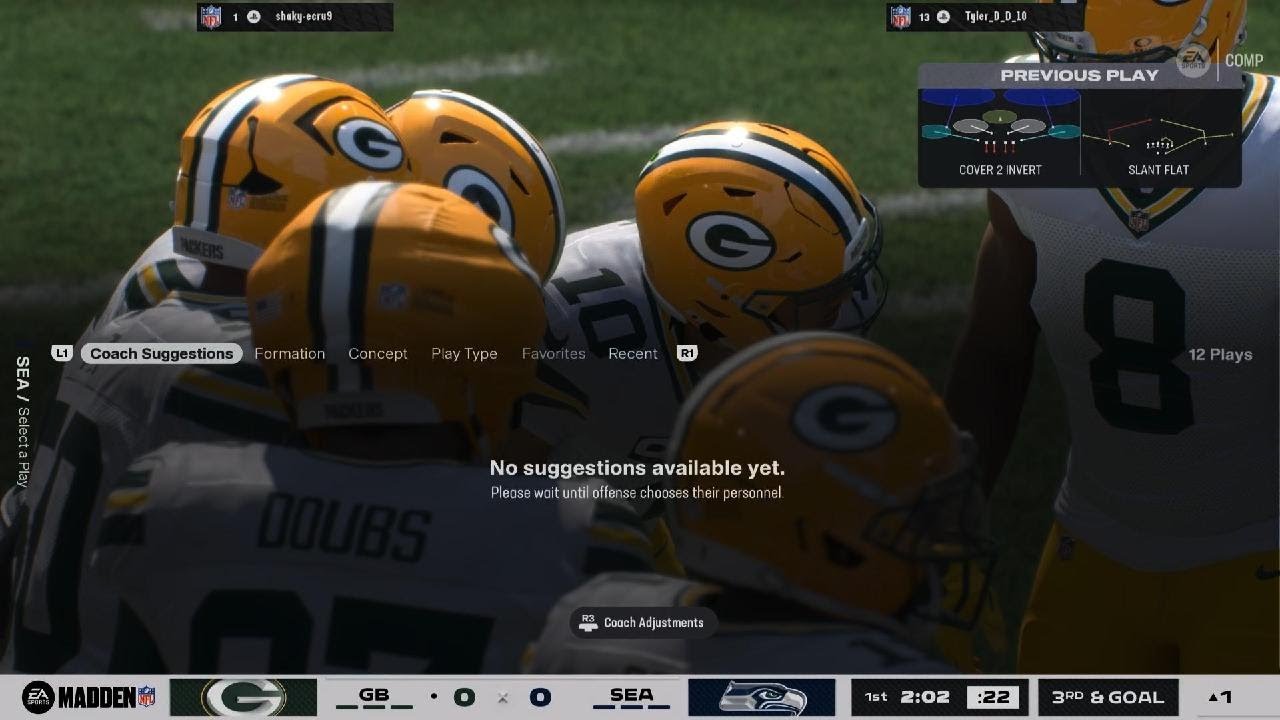
Task: View the Slant Flat play diagram
Action: [x=1159, y=133]
